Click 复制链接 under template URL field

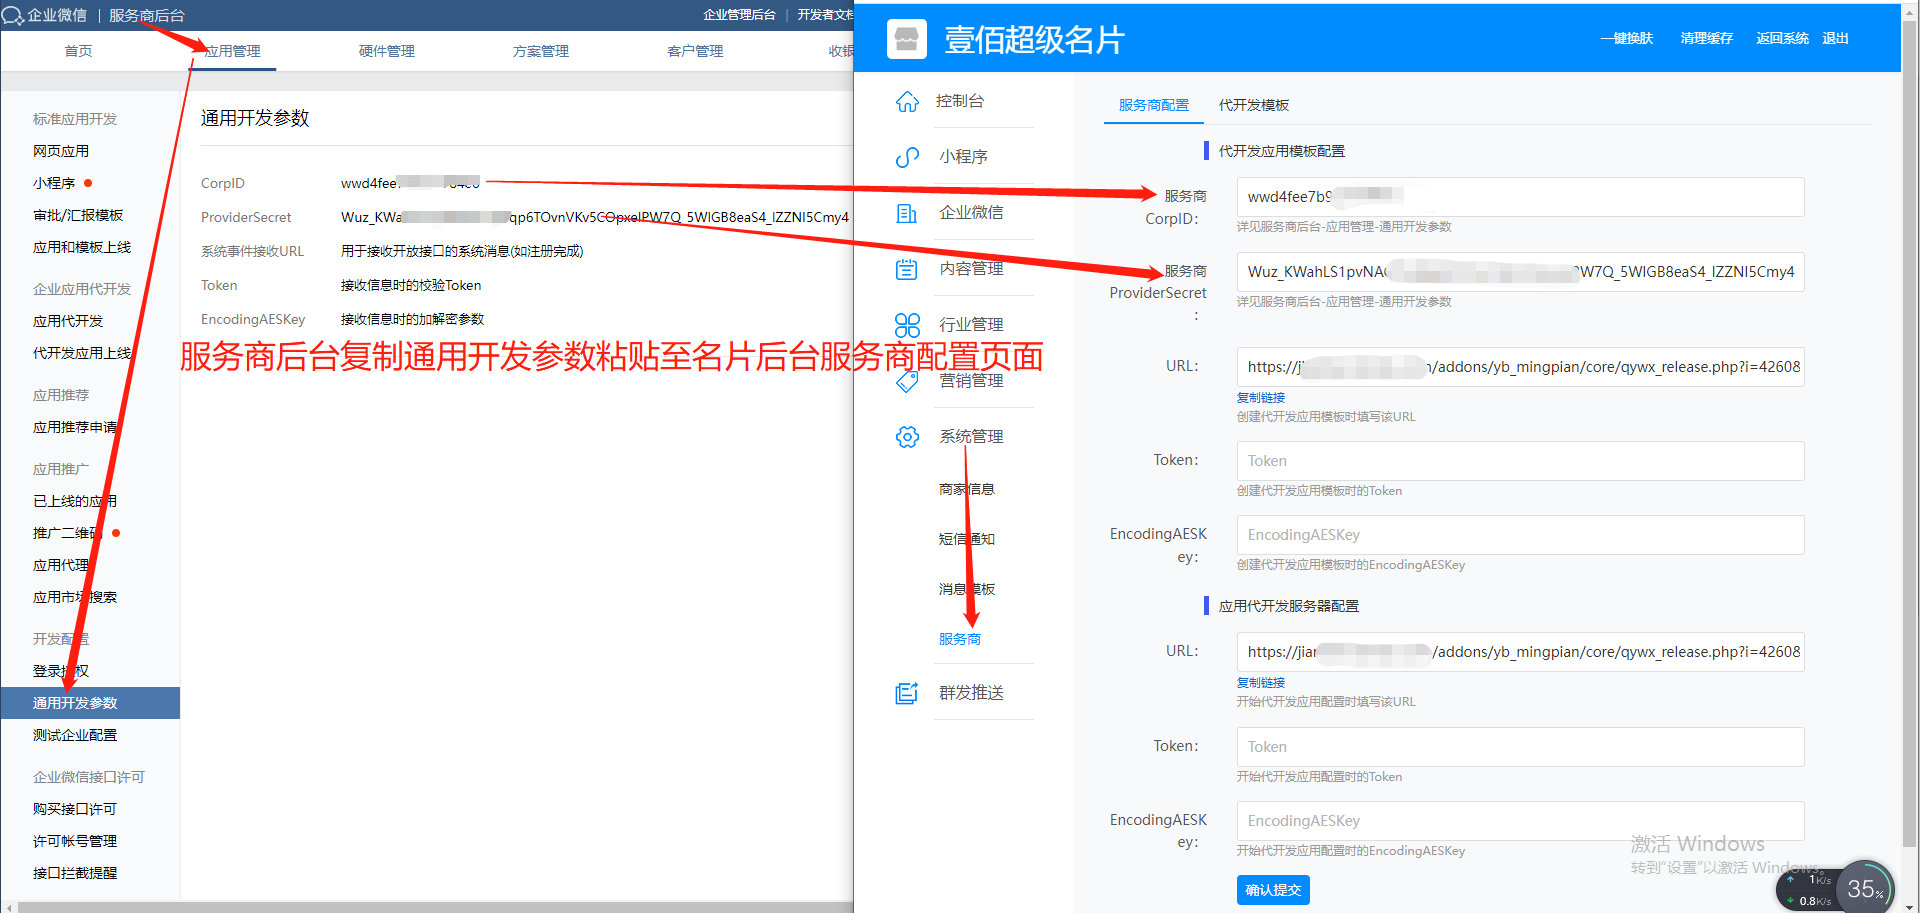(x=1261, y=398)
